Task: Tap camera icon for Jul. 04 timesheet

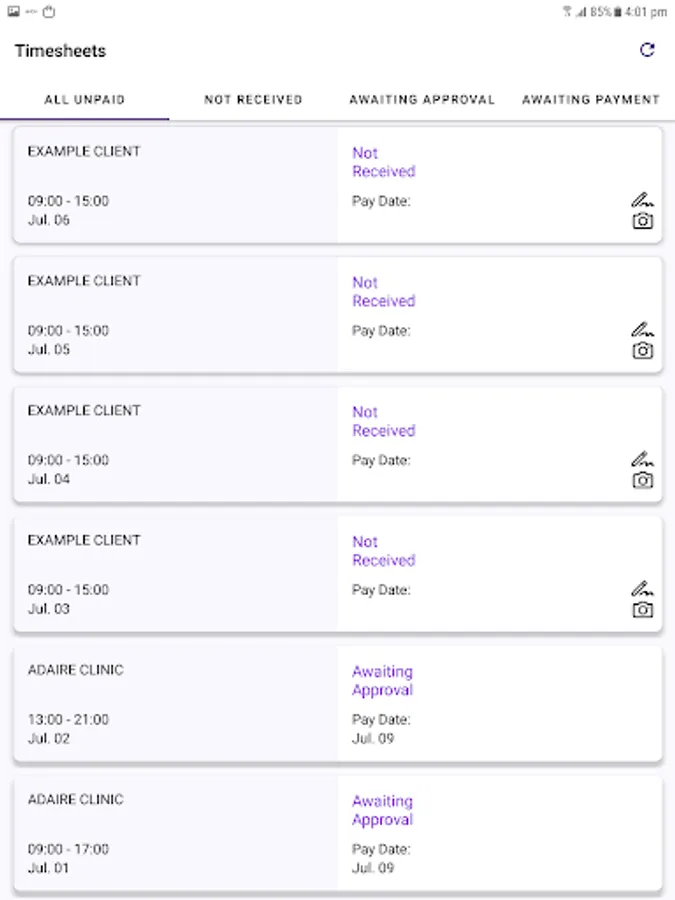Action: coord(643,480)
